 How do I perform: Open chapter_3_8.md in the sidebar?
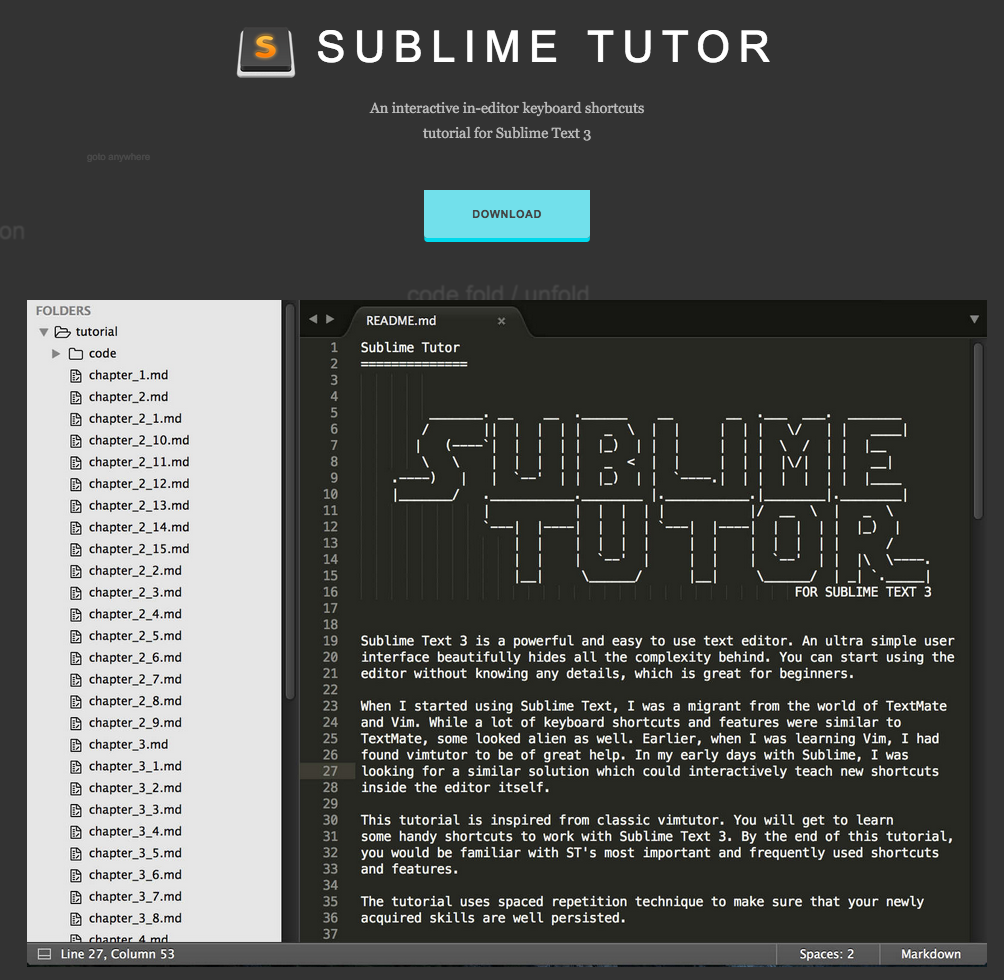(x=135, y=919)
